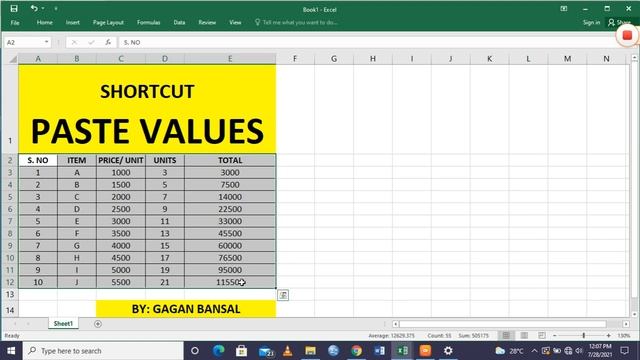Click vertical scrollbar up arrow
The width and height of the screenshot is (640, 360).
[x=634, y=59]
